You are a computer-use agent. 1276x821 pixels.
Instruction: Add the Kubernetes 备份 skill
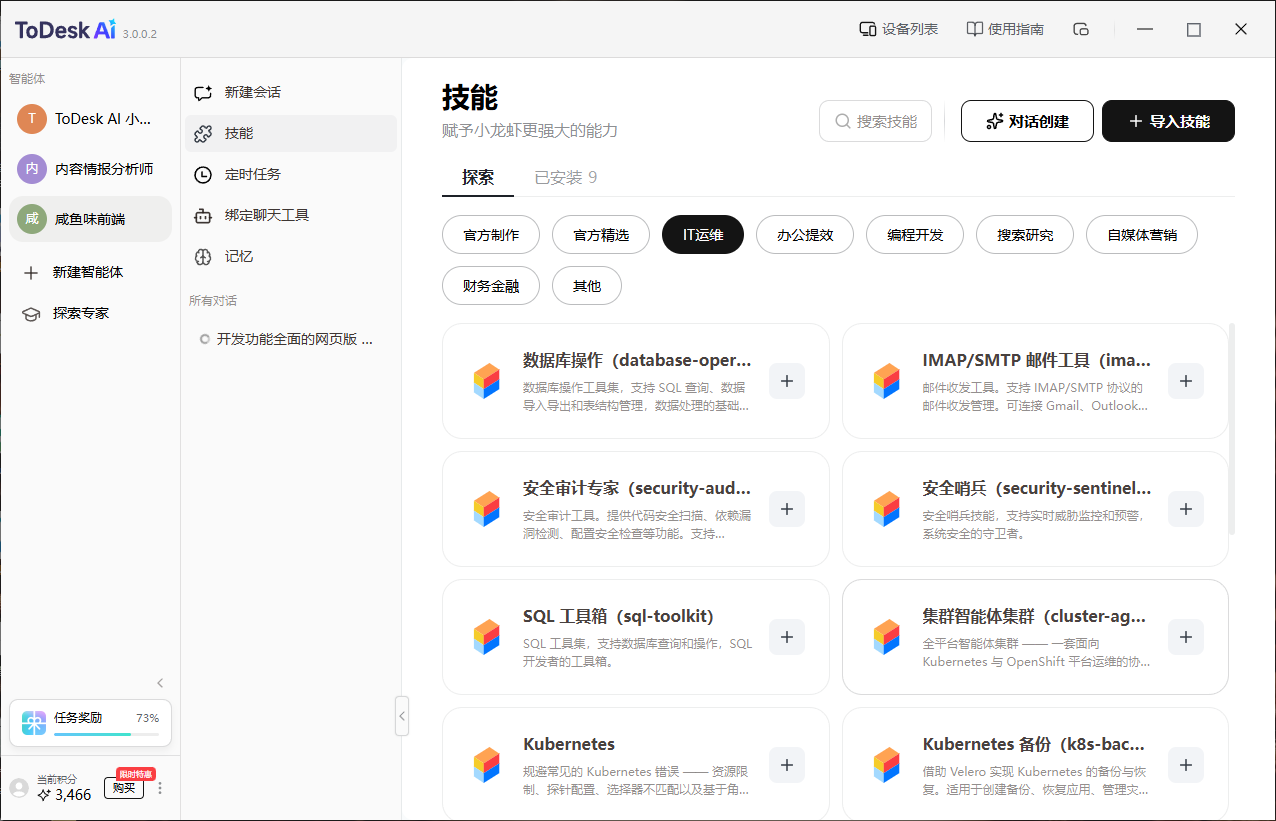[1186, 765]
